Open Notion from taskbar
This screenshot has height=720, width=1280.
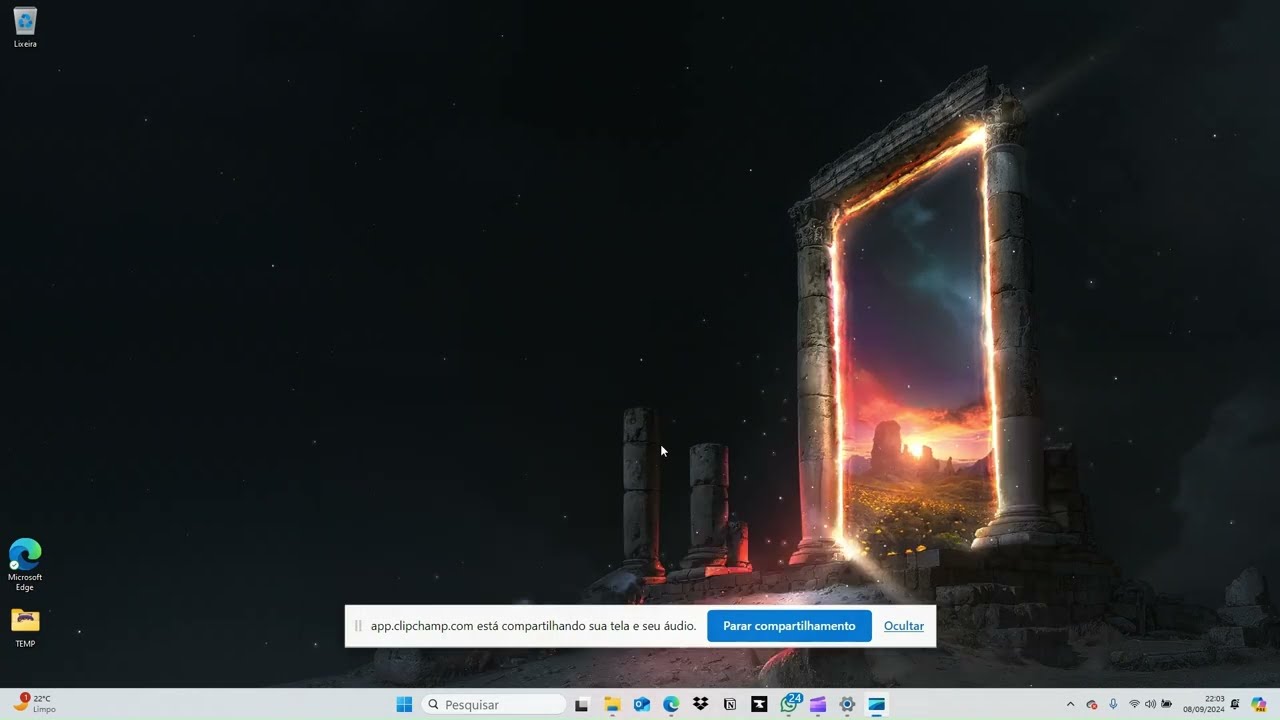[x=730, y=705]
